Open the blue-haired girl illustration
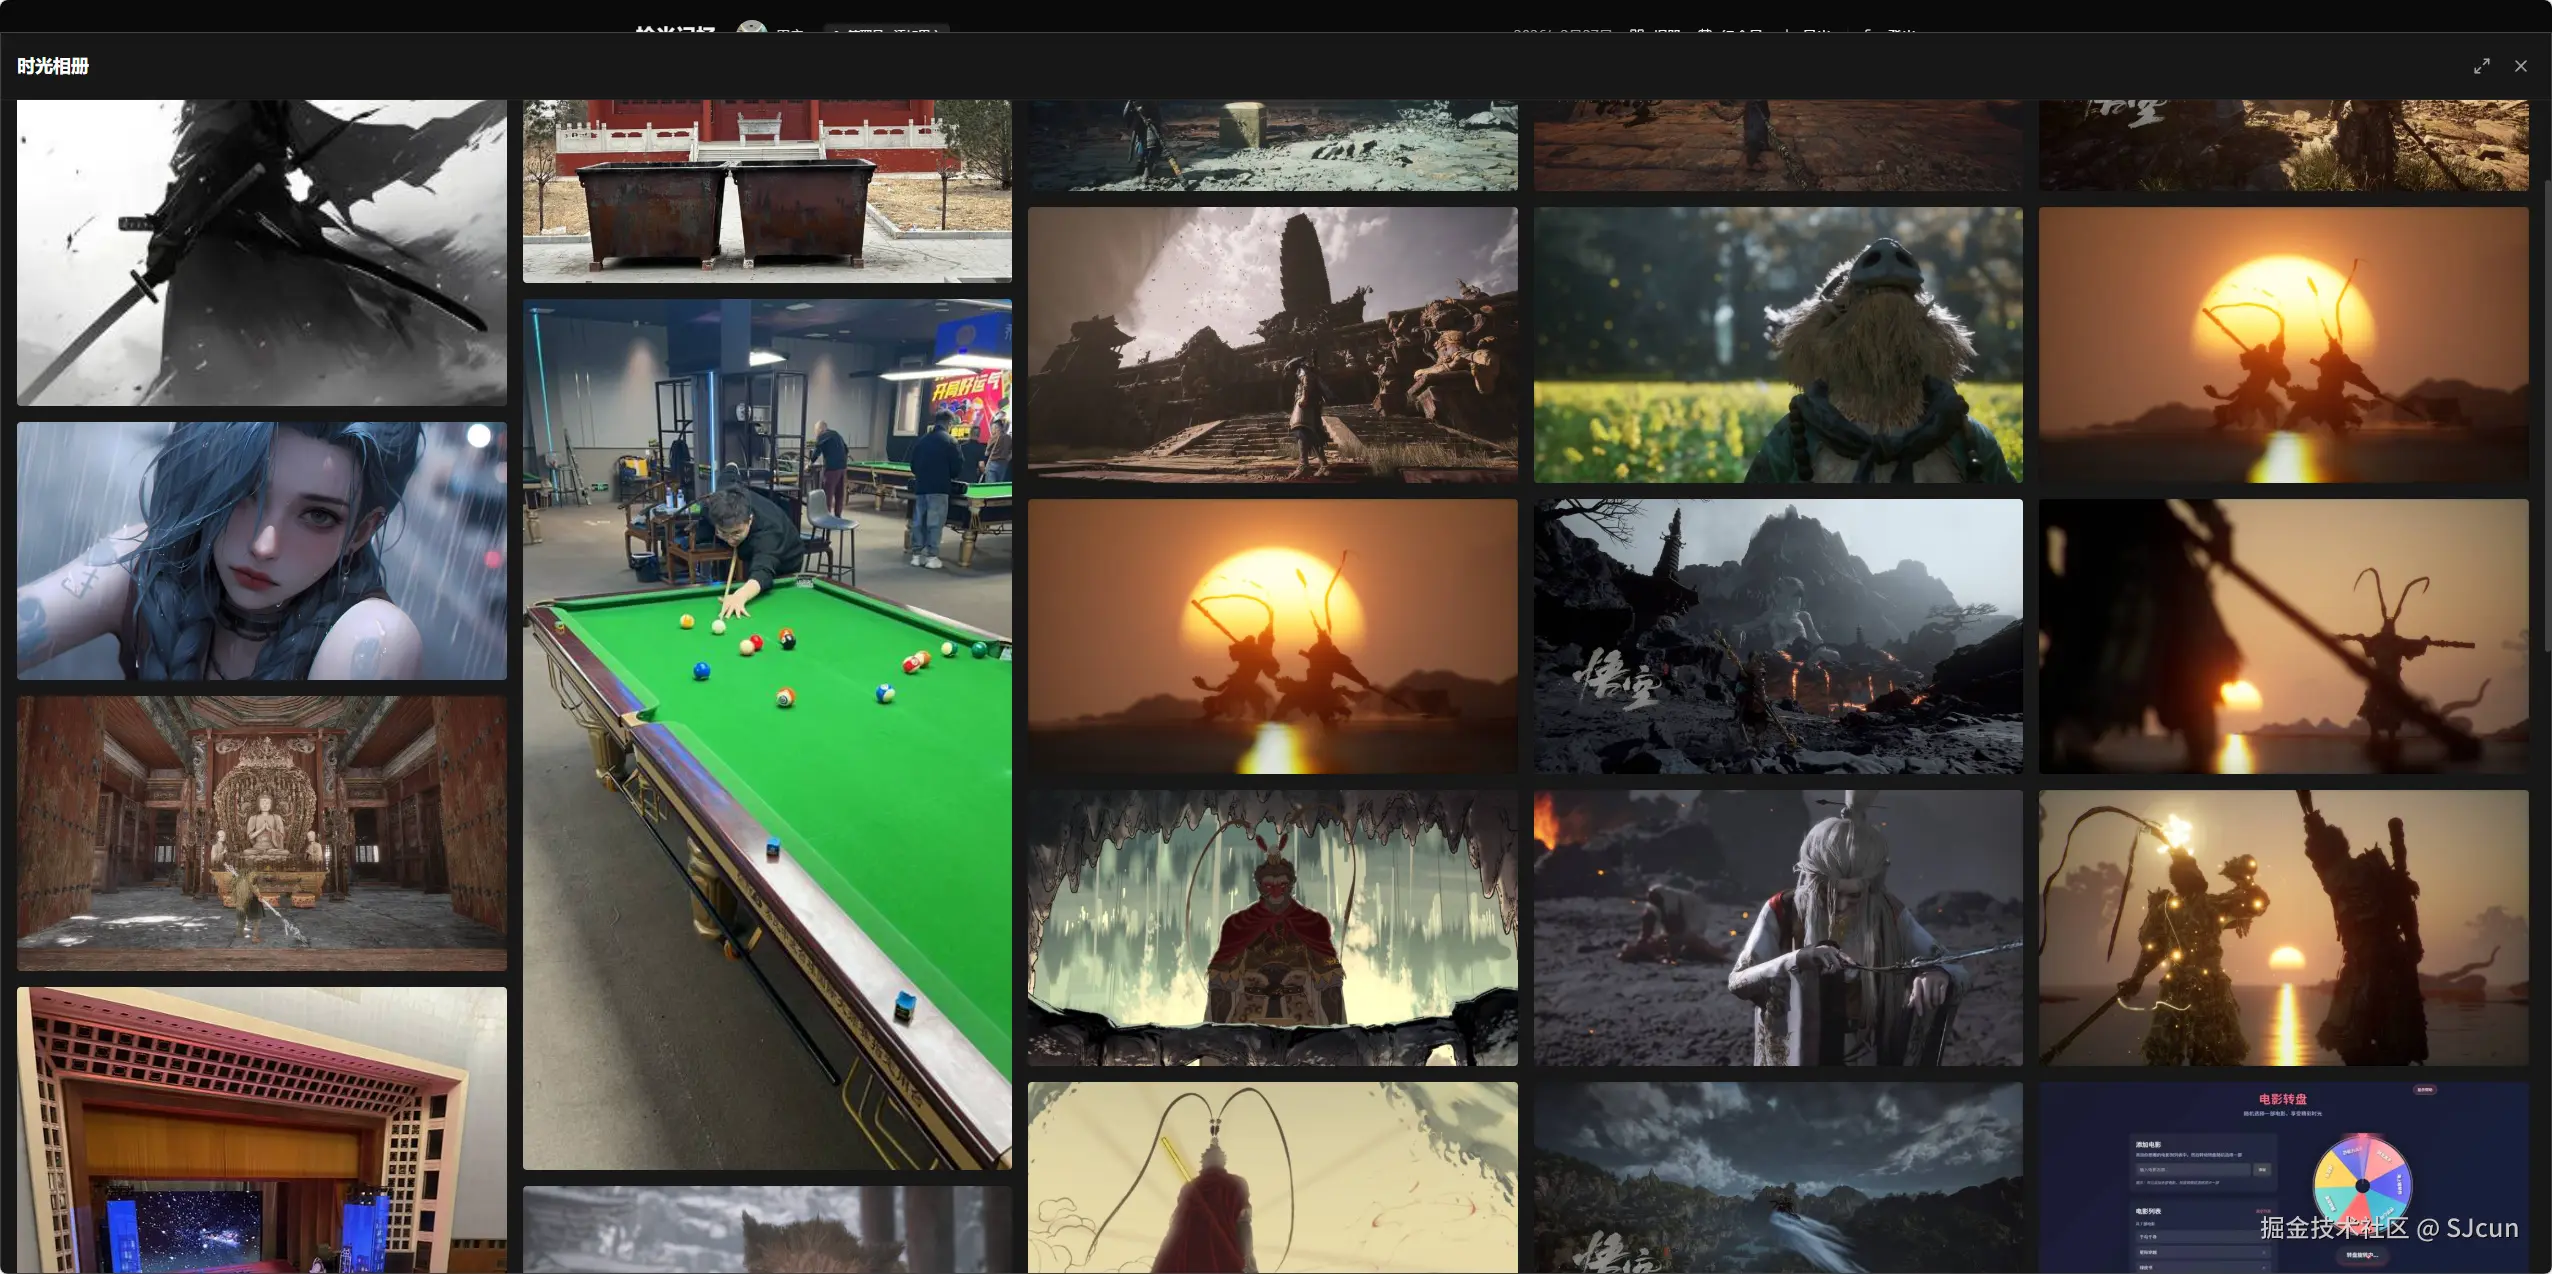This screenshot has height=1274, width=2552. tap(261, 550)
